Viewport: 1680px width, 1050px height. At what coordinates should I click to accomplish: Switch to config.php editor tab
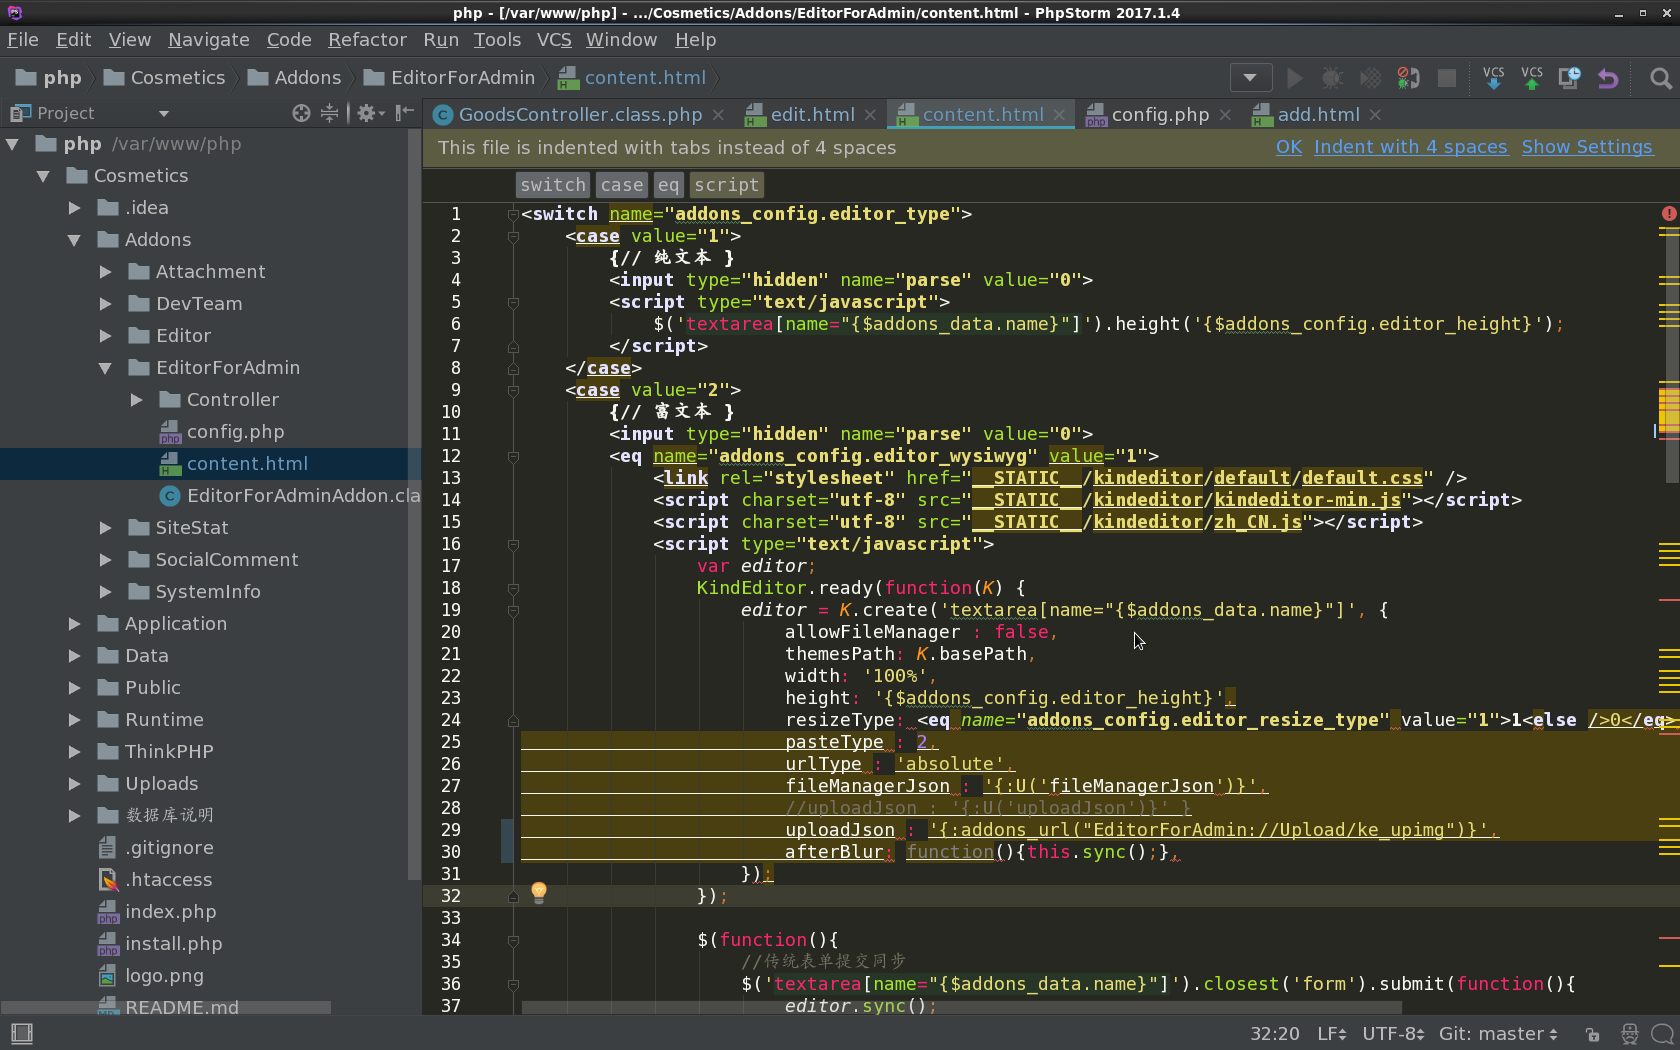[1160, 115]
